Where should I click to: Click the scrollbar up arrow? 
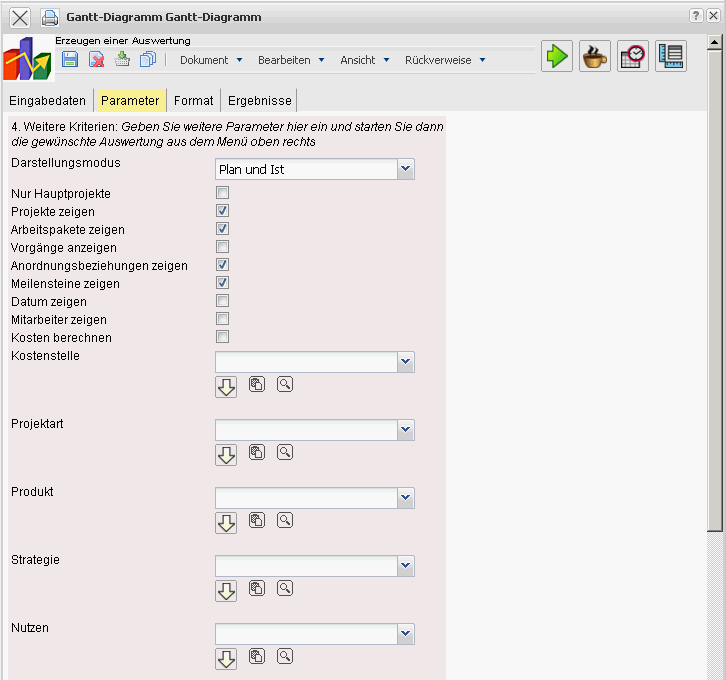pos(714,43)
